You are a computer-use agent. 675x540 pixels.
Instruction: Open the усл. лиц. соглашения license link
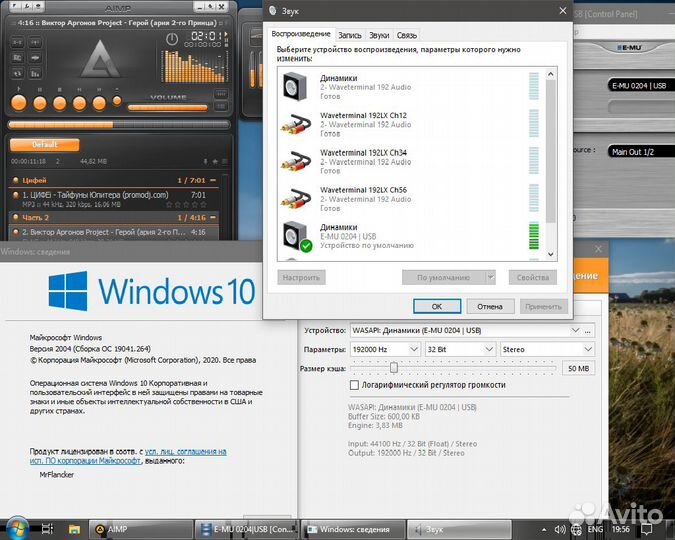(186, 451)
